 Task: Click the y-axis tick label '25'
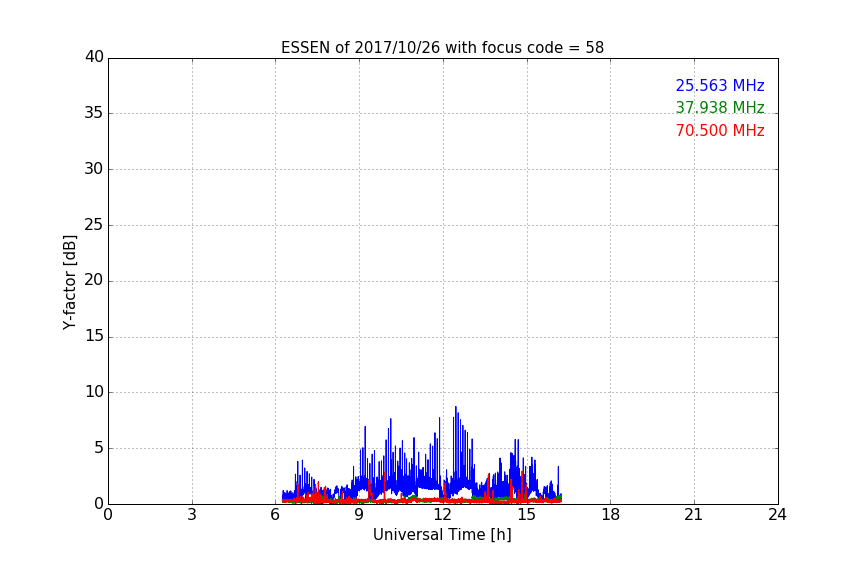pyautogui.click(x=94, y=224)
